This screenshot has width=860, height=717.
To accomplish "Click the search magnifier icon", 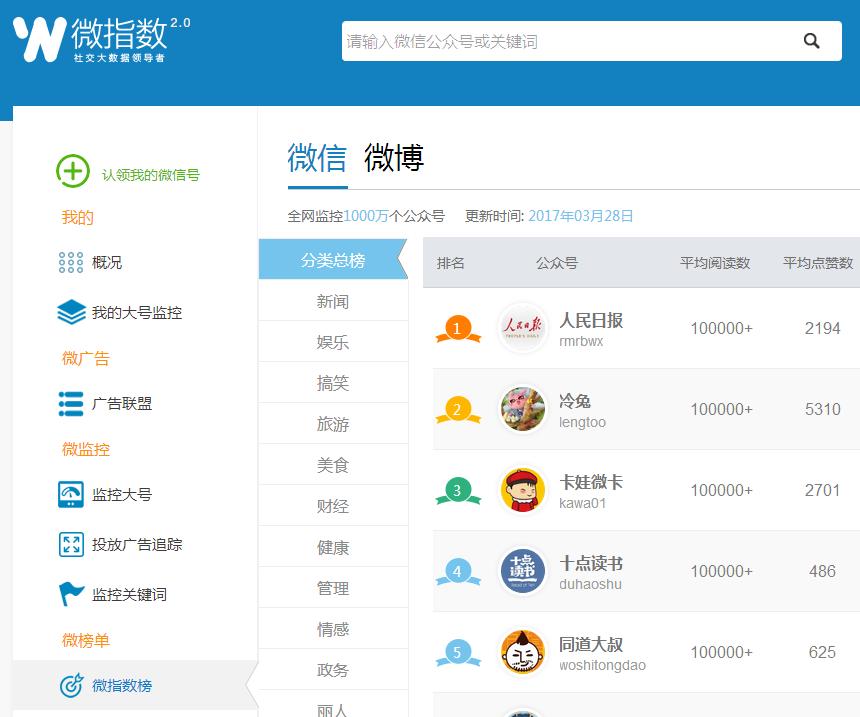I will pos(810,40).
